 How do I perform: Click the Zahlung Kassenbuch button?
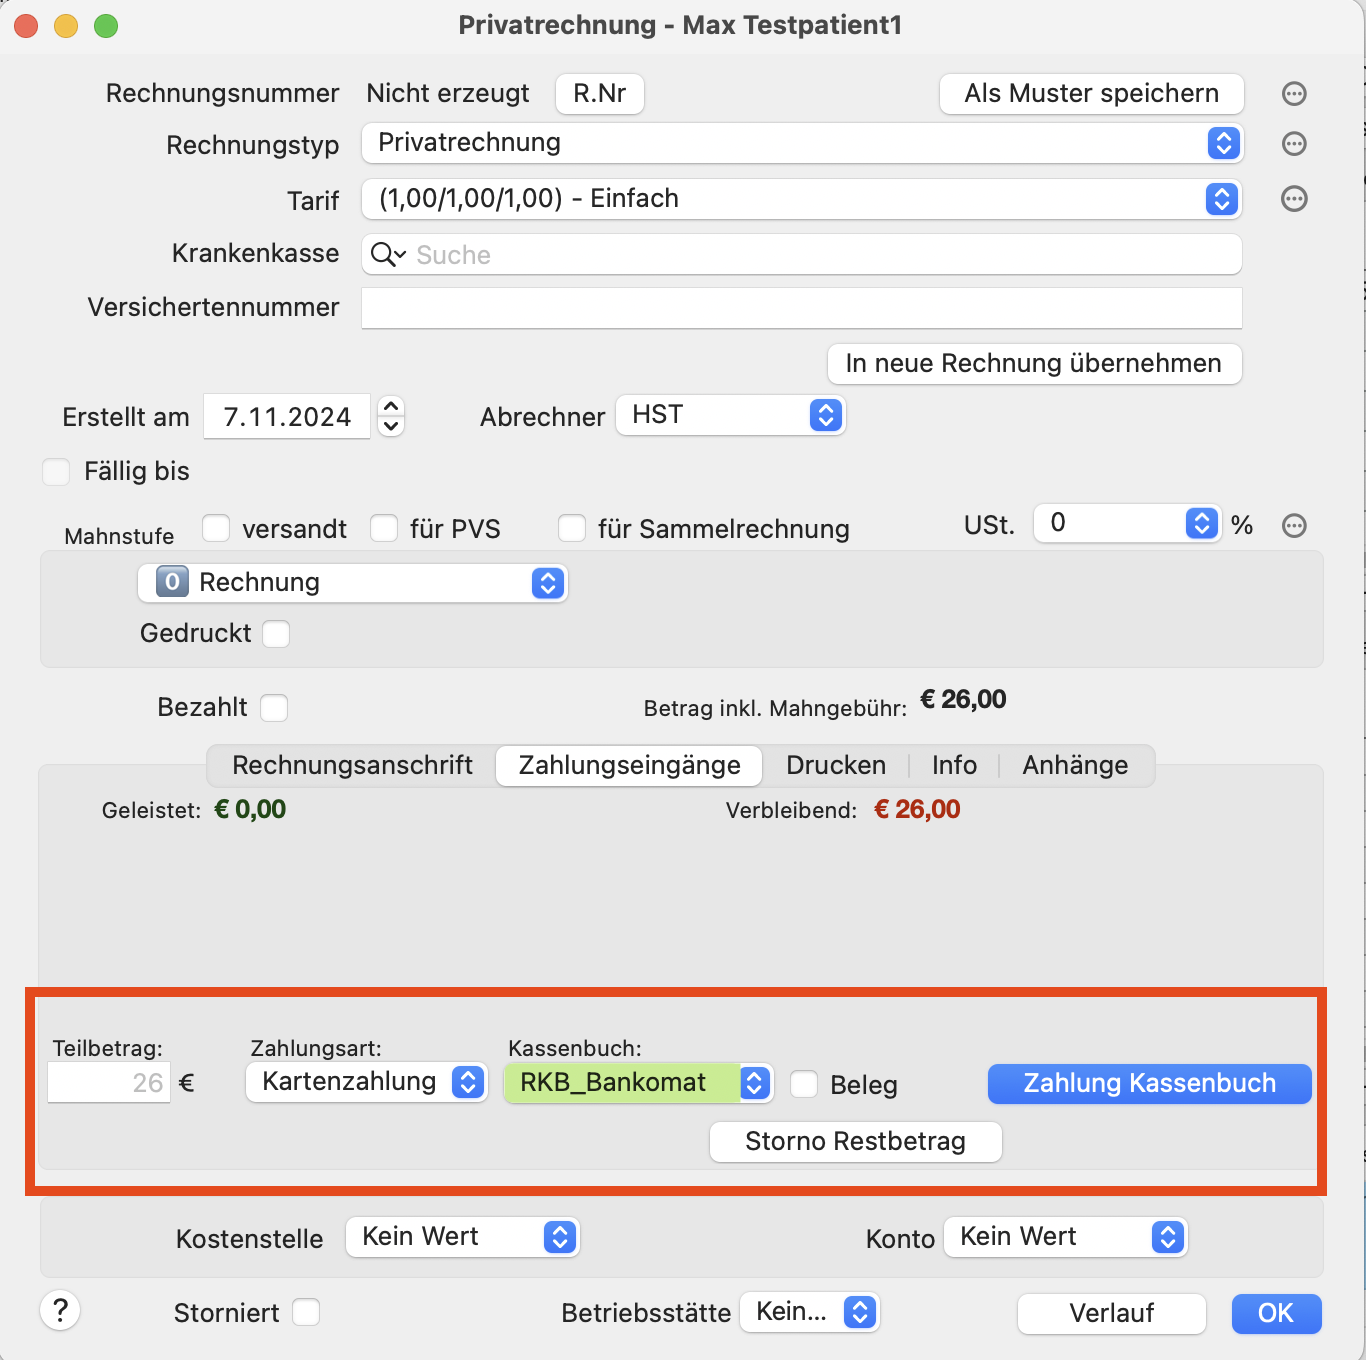point(1150,1084)
